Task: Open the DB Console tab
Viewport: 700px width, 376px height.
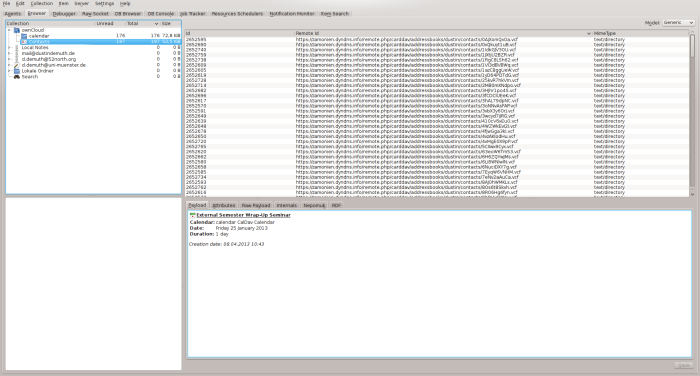Action: 161,14
